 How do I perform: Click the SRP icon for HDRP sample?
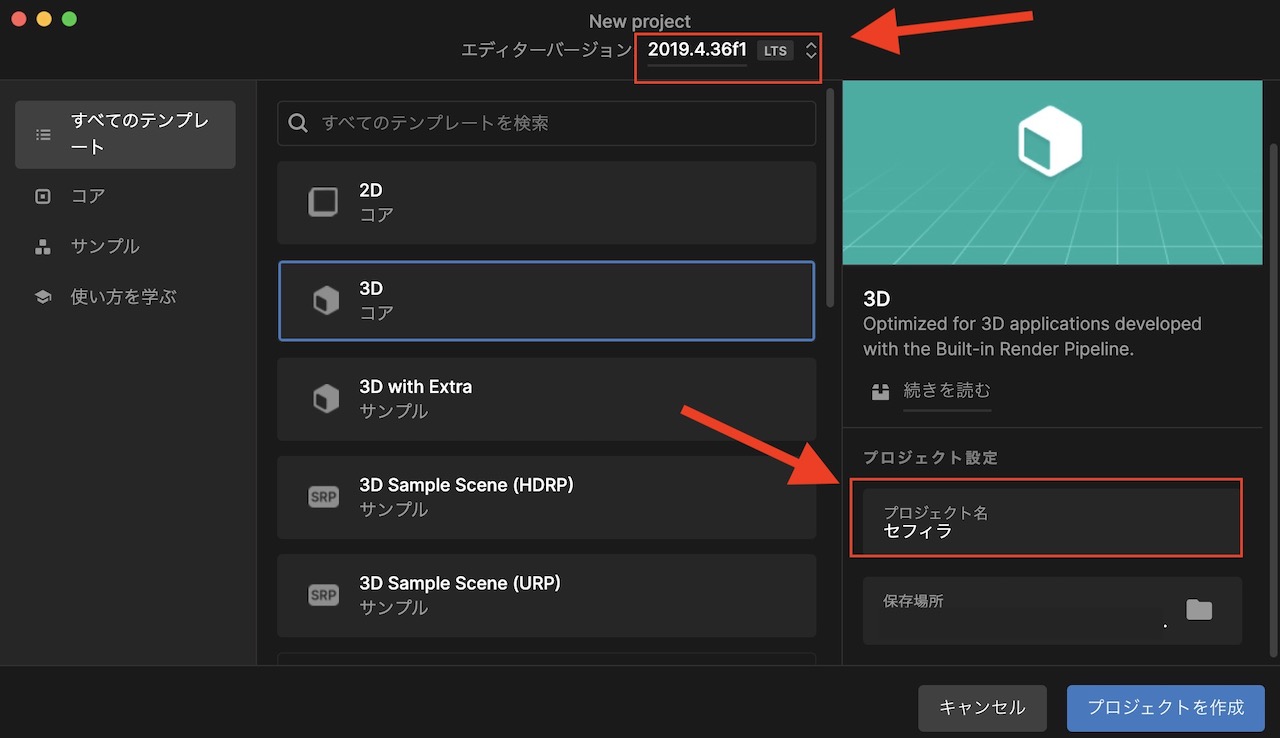click(323, 496)
